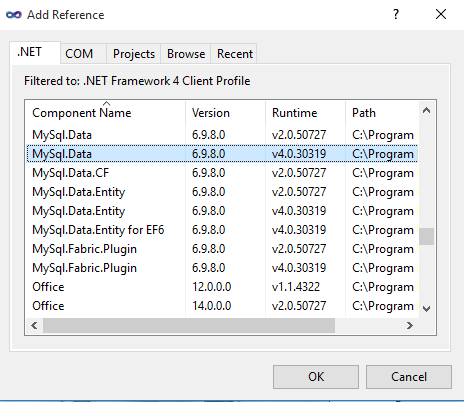Click the vertical scrollbar up arrow
The image size is (464, 402).
click(x=426, y=110)
